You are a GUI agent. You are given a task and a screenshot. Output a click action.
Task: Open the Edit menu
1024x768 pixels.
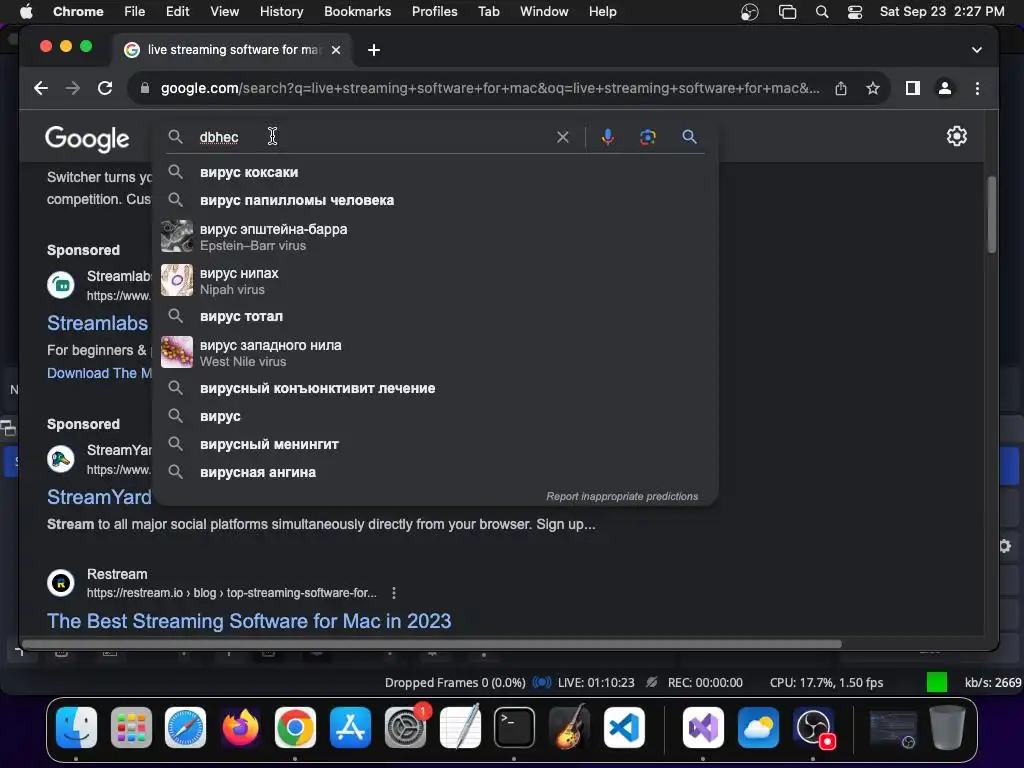(177, 12)
